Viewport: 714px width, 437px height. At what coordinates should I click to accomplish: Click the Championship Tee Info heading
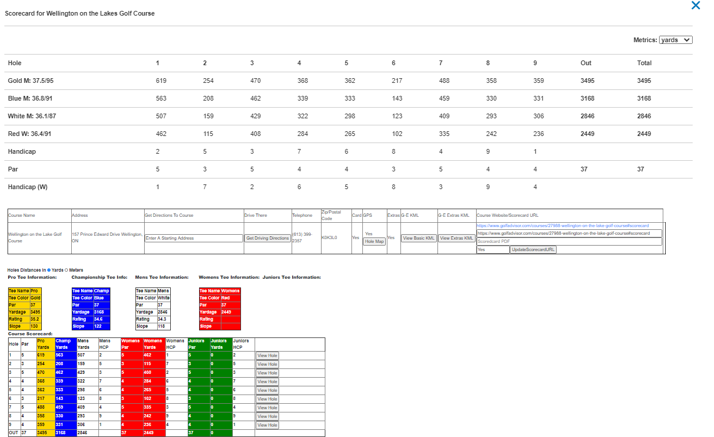(99, 277)
